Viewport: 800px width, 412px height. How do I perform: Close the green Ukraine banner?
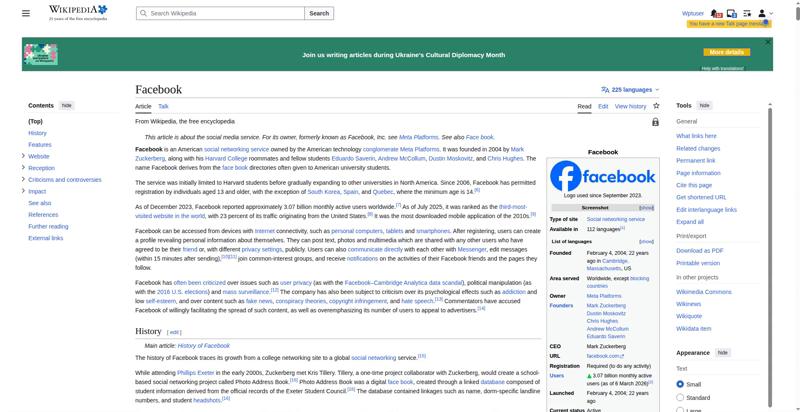pyautogui.click(x=768, y=42)
